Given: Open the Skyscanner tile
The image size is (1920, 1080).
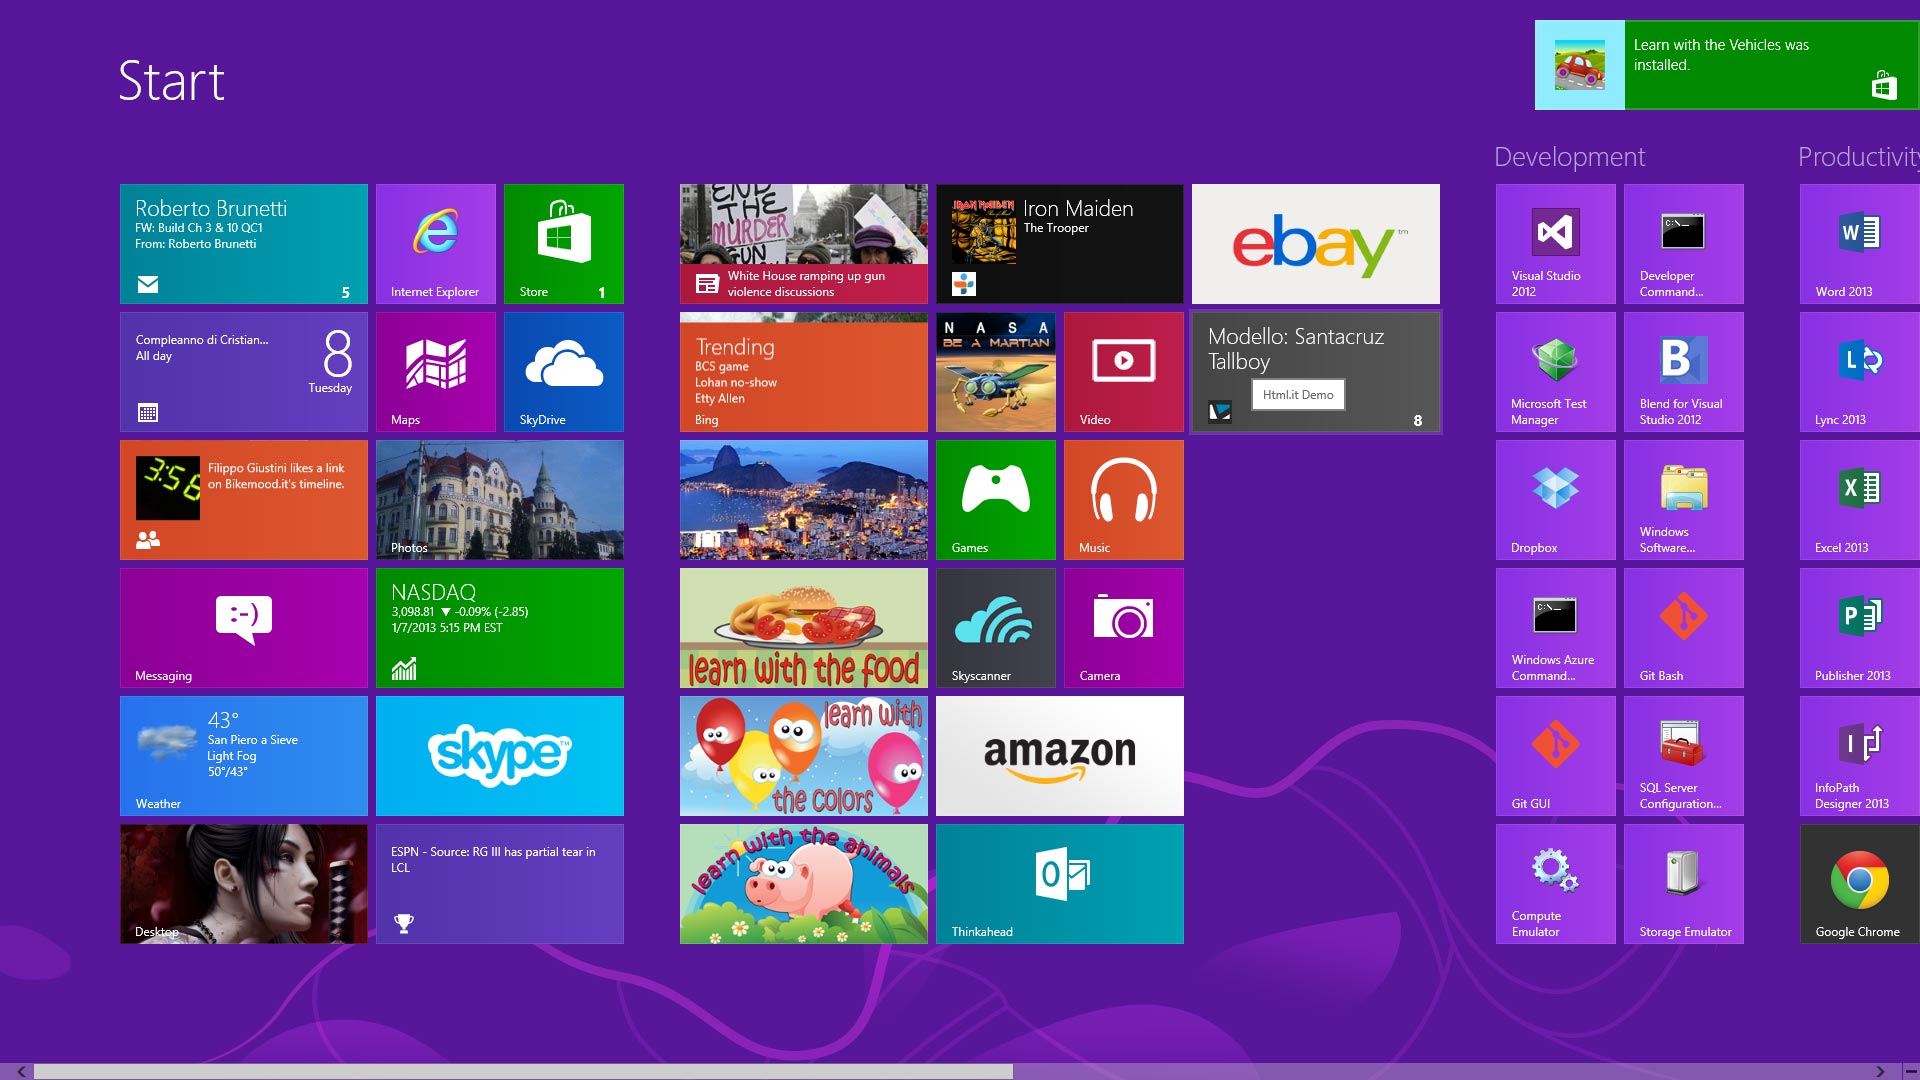Looking at the screenshot, I should pos(996,628).
